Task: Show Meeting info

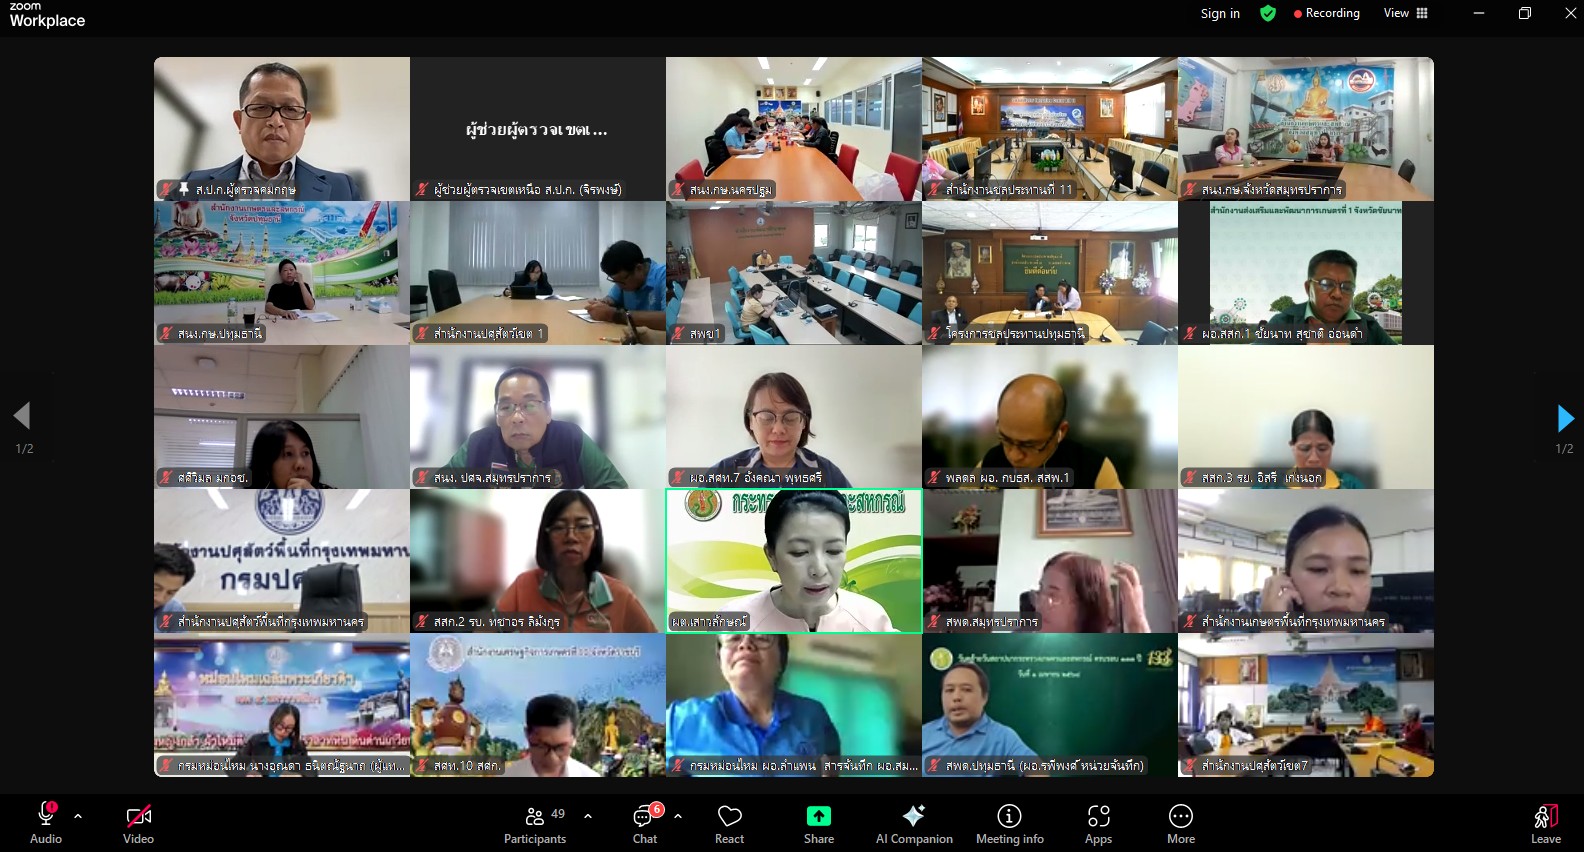Action: coord(1010,823)
